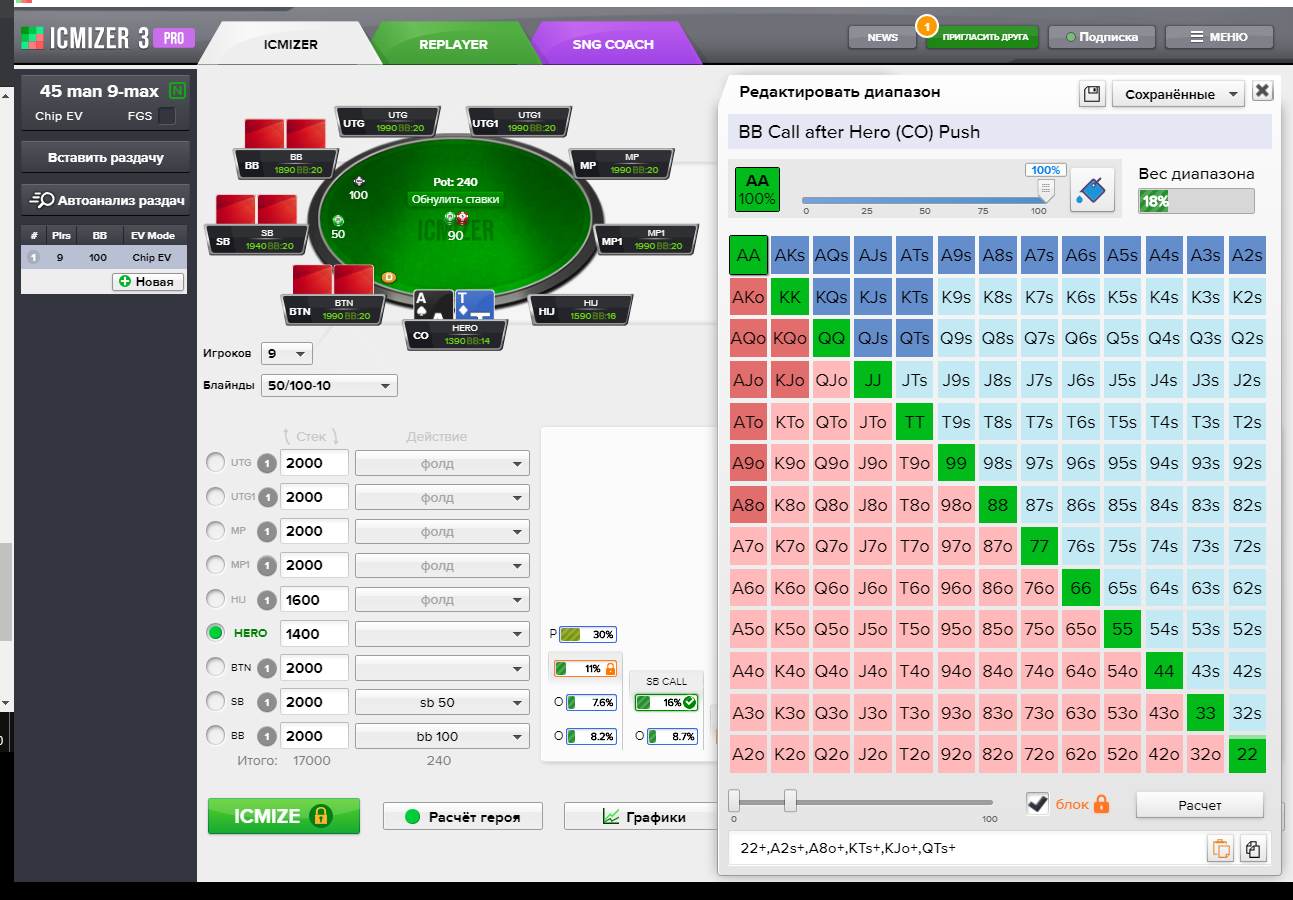Close the range editor panel
Screen dimensions: 1293x900
click(x=1263, y=91)
